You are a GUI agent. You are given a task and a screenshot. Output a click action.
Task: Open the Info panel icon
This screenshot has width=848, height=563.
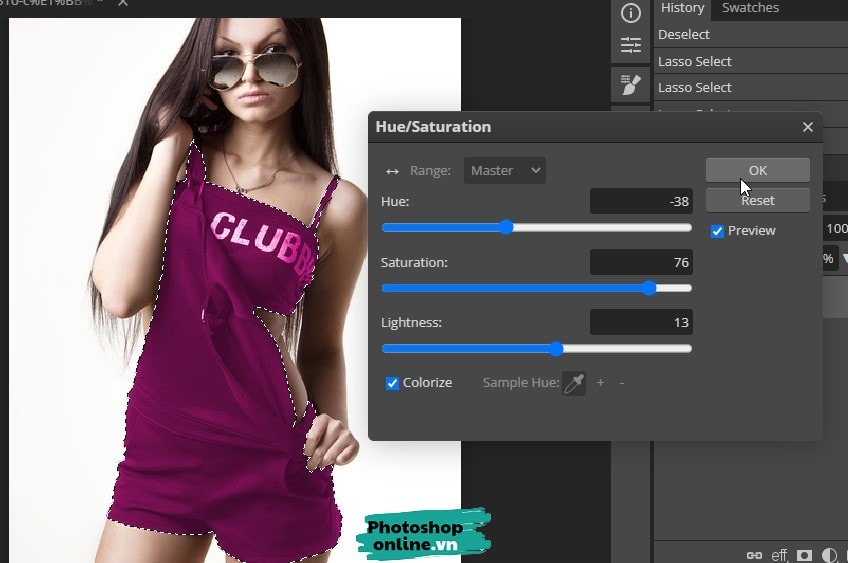point(631,13)
